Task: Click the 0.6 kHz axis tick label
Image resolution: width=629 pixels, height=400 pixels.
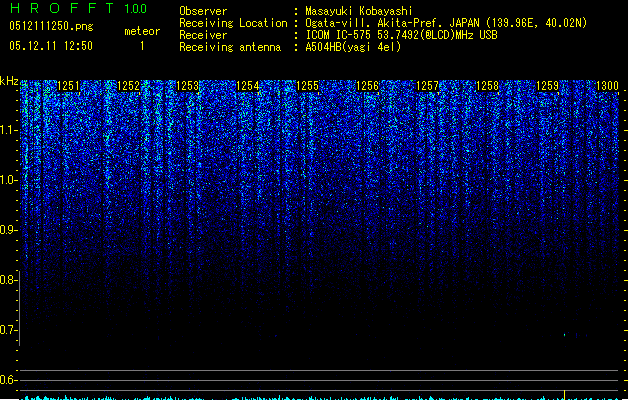Action: (x=9, y=380)
